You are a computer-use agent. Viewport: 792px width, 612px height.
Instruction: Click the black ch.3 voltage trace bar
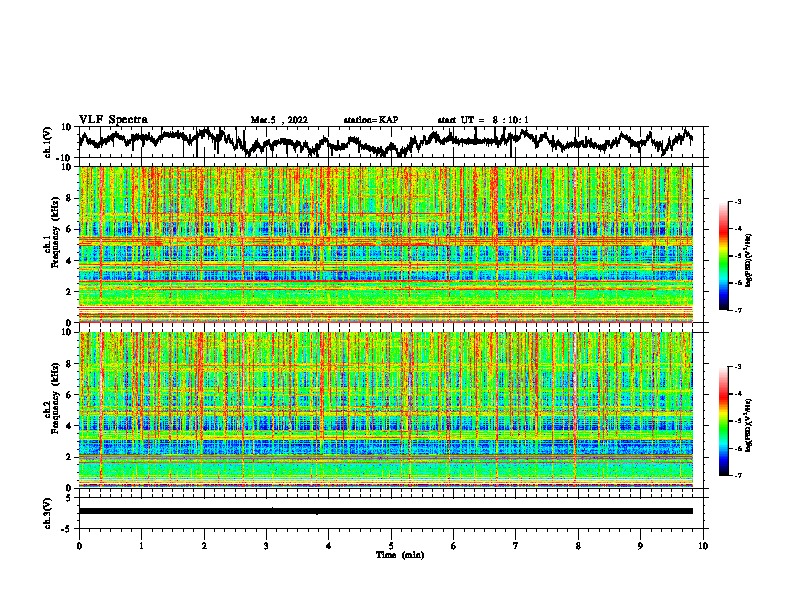(x=386, y=511)
